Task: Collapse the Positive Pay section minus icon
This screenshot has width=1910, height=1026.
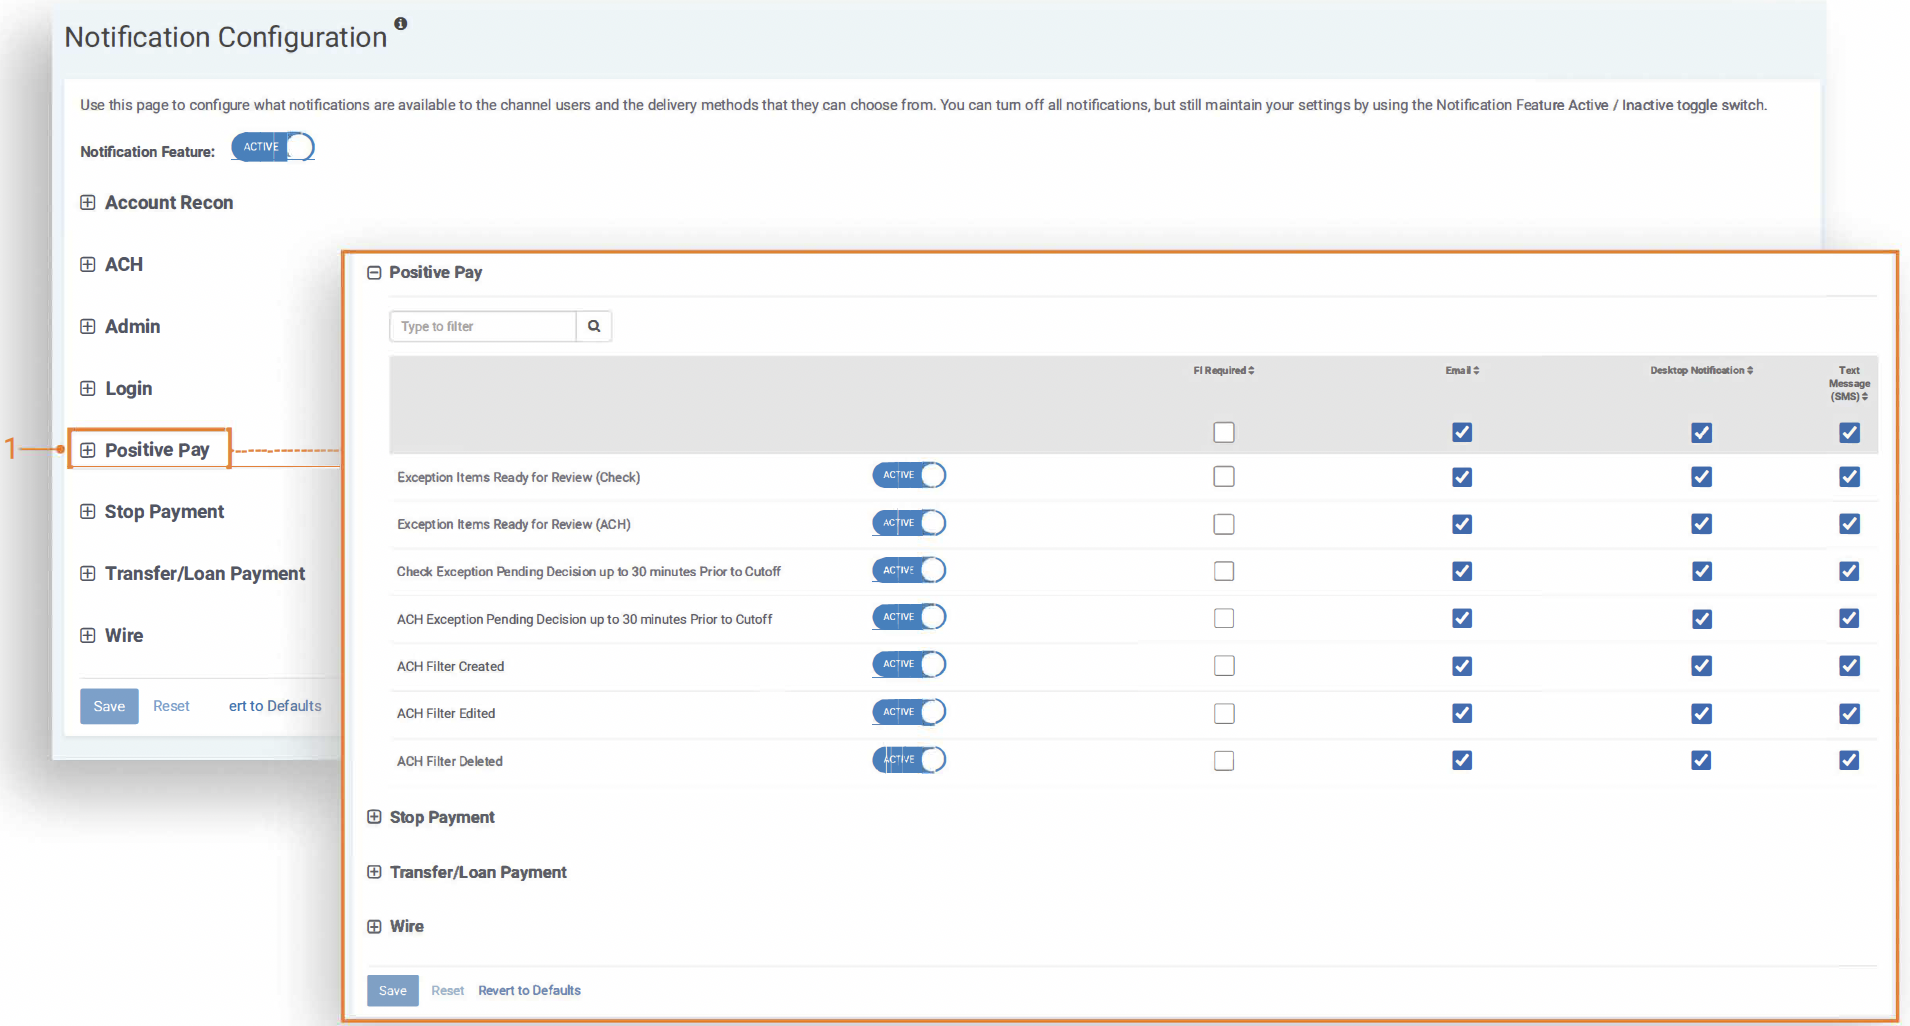Action: pos(374,273)
